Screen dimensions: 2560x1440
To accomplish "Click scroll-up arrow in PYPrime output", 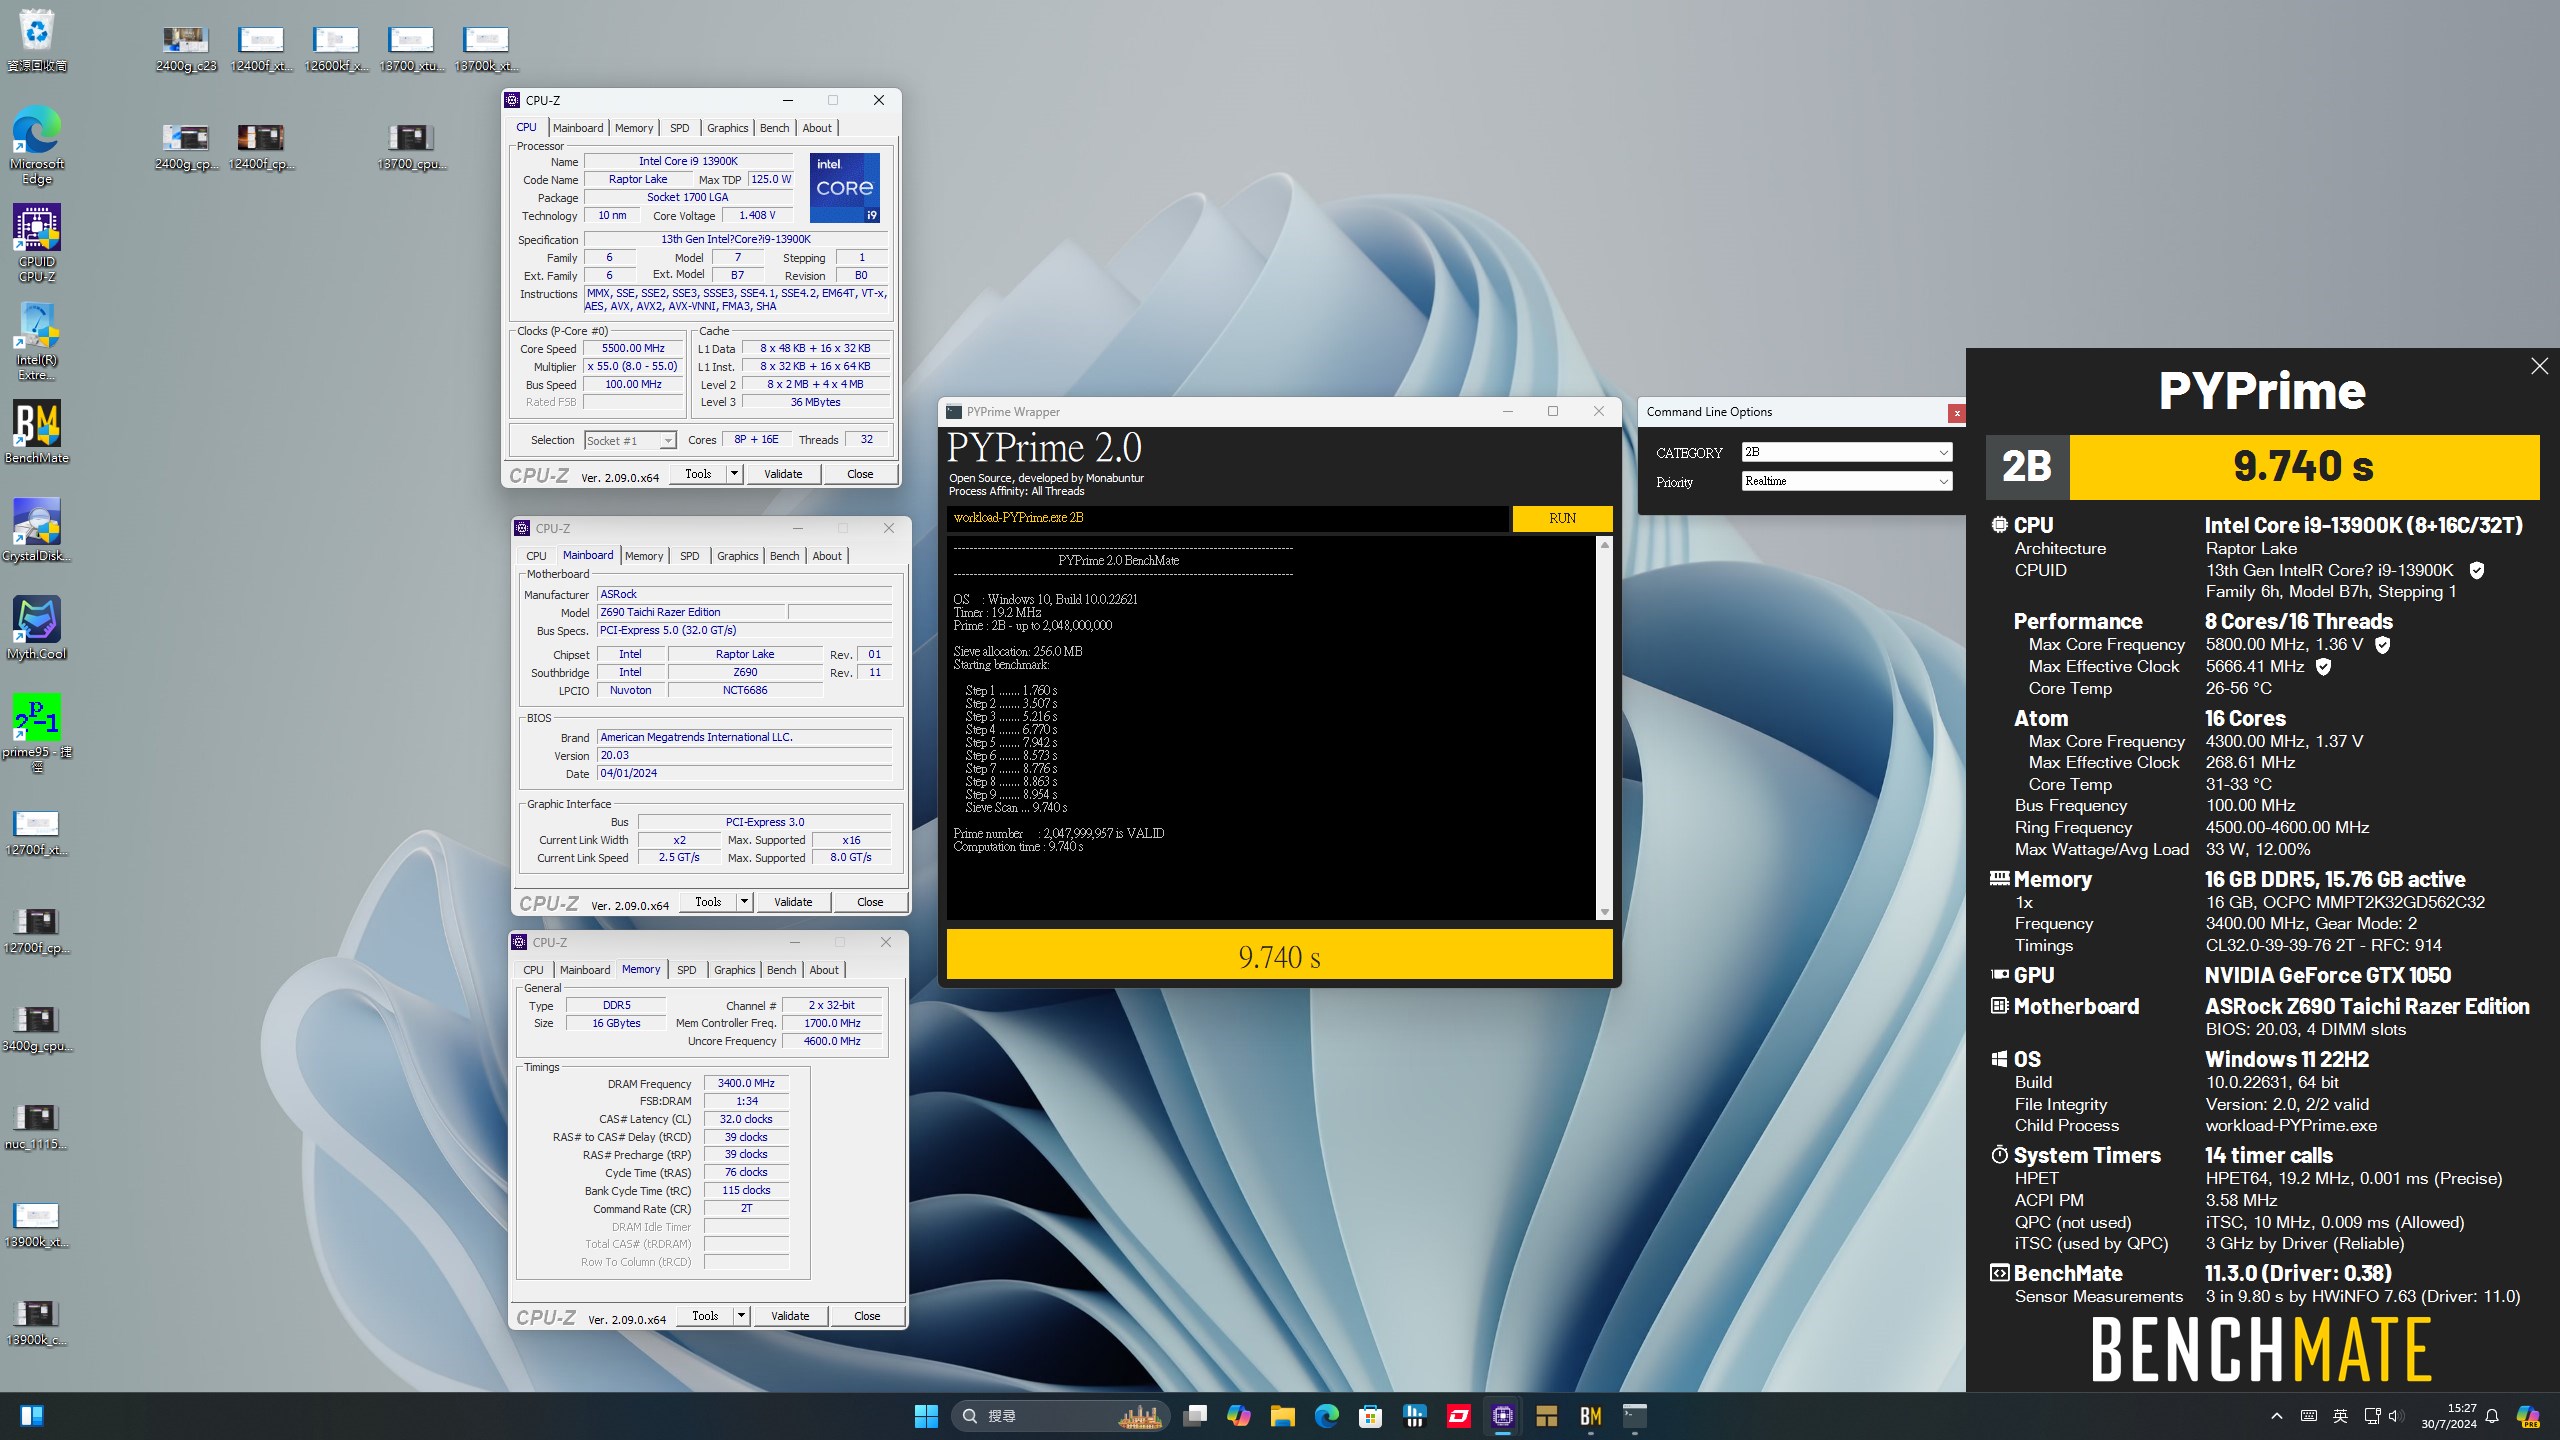I will pos(1605,545).
